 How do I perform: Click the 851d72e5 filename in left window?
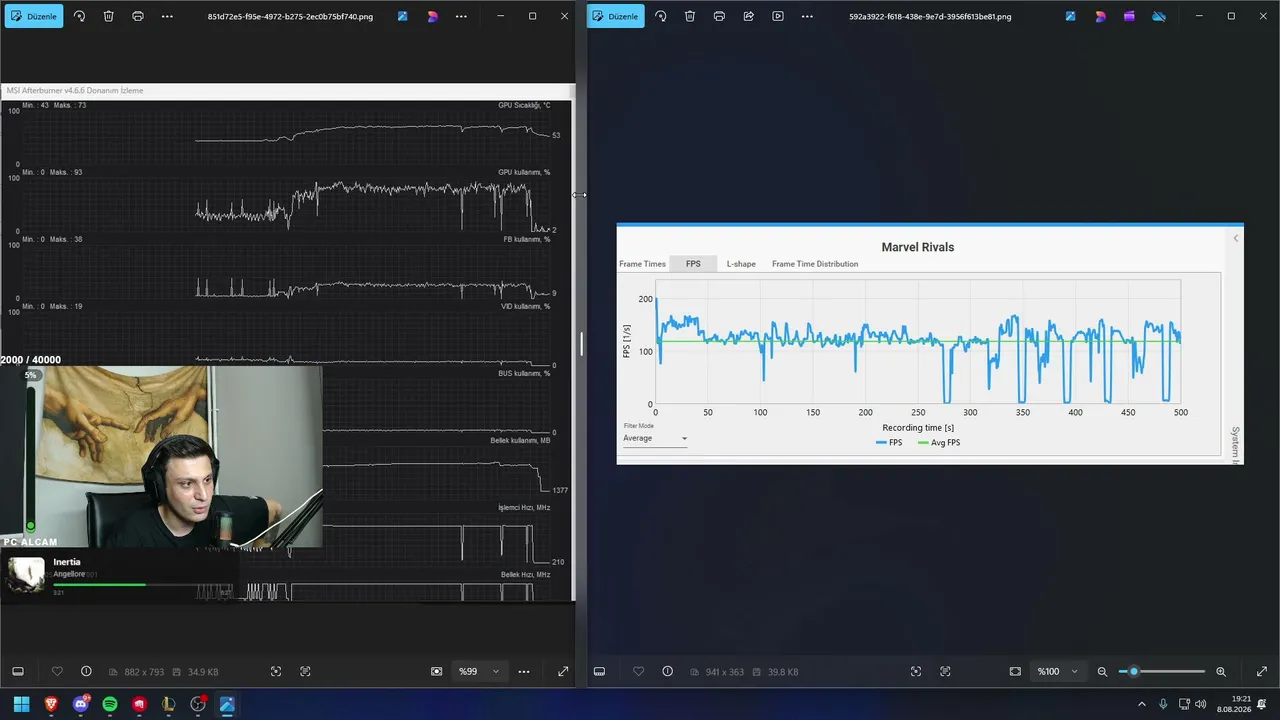pos(290,16)
